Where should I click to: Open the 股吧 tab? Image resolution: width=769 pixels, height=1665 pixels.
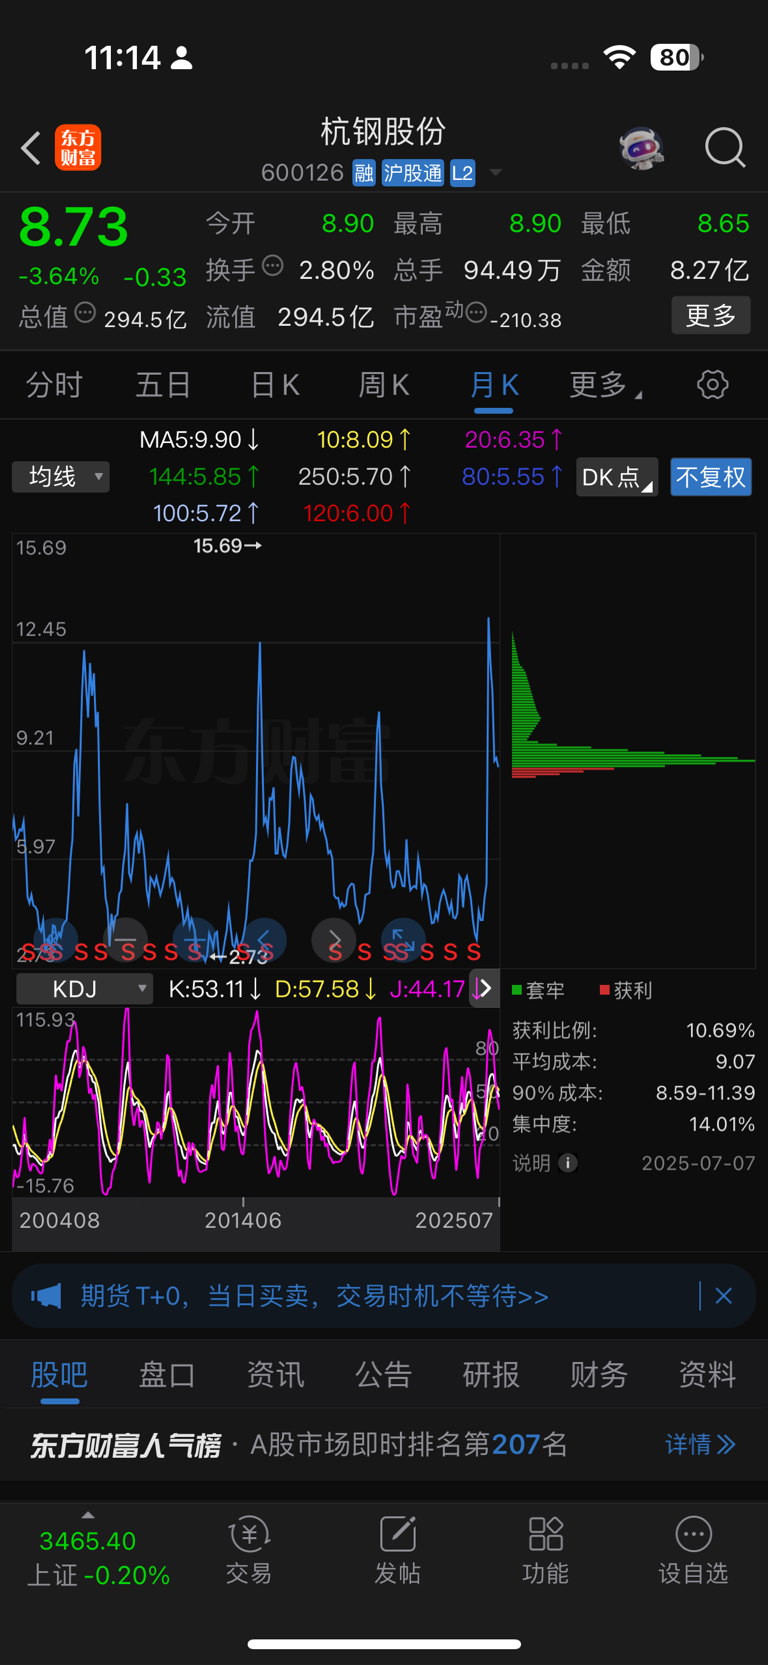tap(59, 1375)
